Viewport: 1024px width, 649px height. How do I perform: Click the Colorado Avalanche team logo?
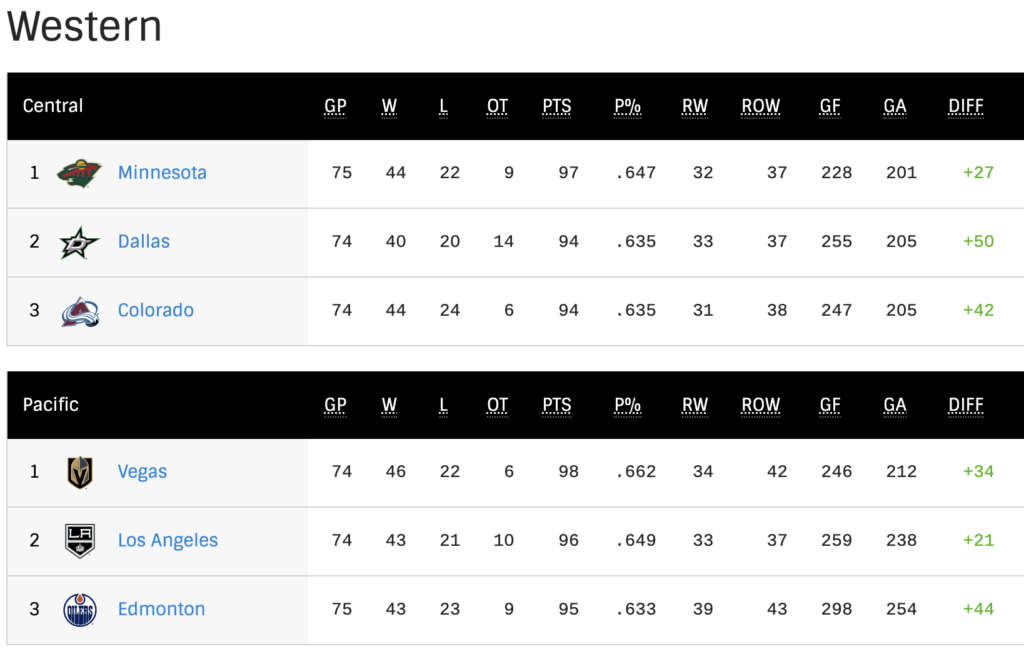pyautogui.click(x=80, y=311)
